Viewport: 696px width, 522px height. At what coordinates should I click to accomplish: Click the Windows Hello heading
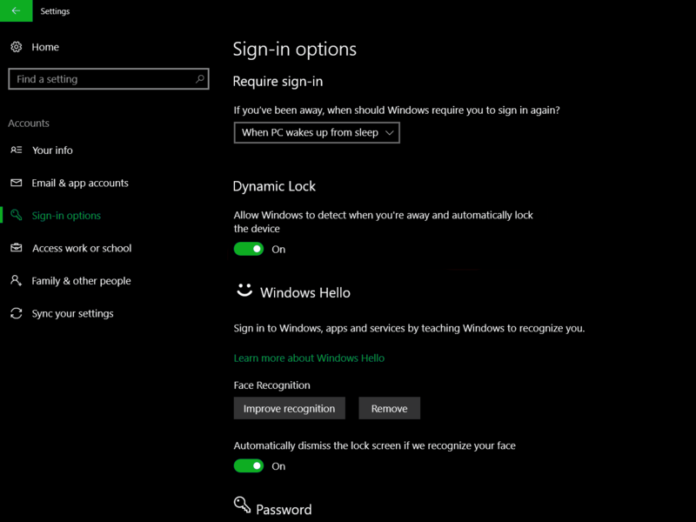click(305, 293)
